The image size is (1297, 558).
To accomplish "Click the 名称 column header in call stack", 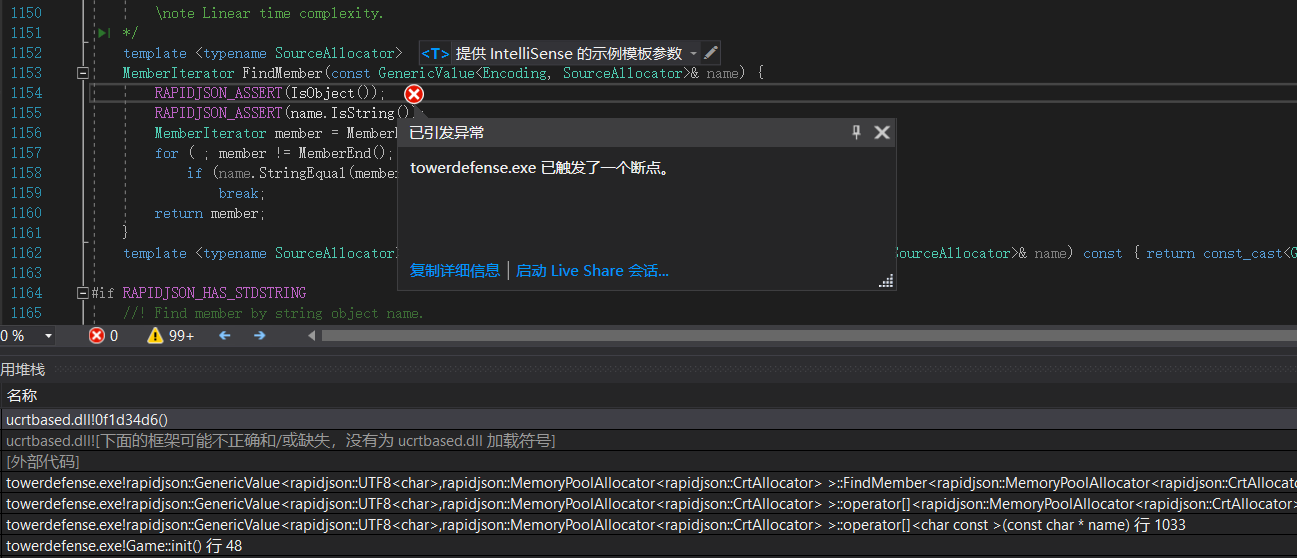I will 22,396.
